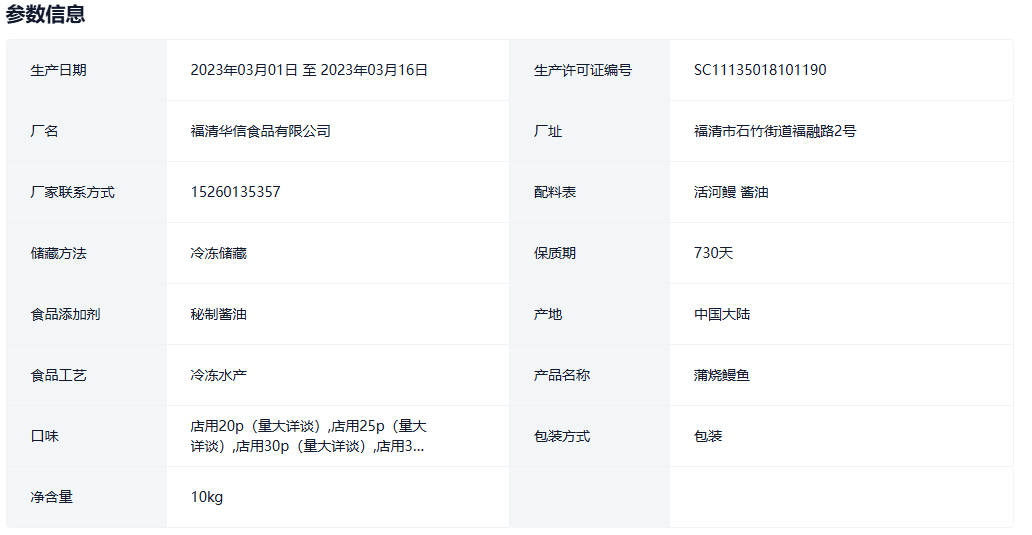Click the factory address 福清市石竹街道福融路2号
Screen dimensions: 1032x535
[x=775, y=131]
